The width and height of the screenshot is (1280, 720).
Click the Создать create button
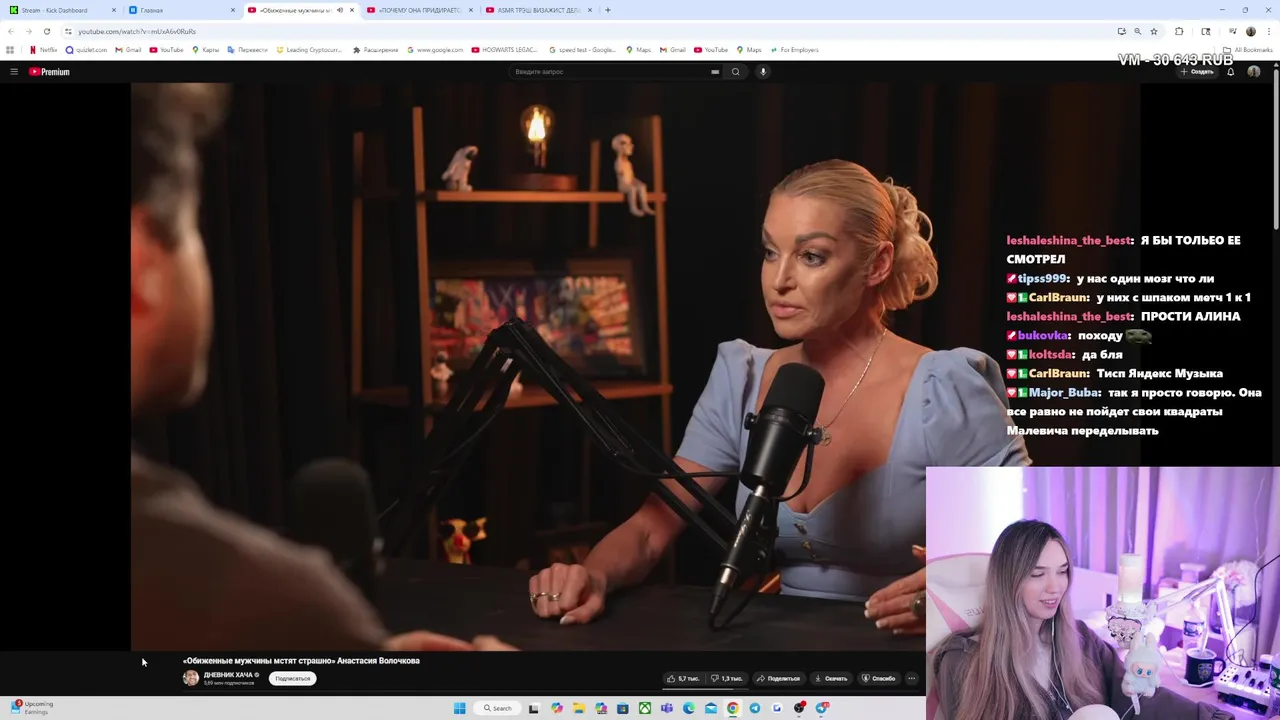coord(1197,72)
